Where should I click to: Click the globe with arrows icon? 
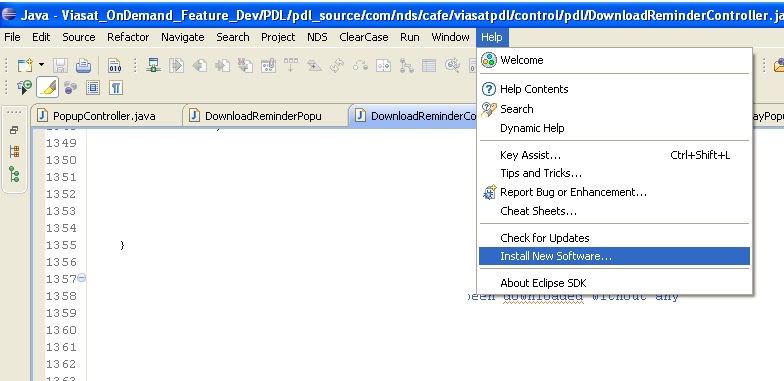452,66
